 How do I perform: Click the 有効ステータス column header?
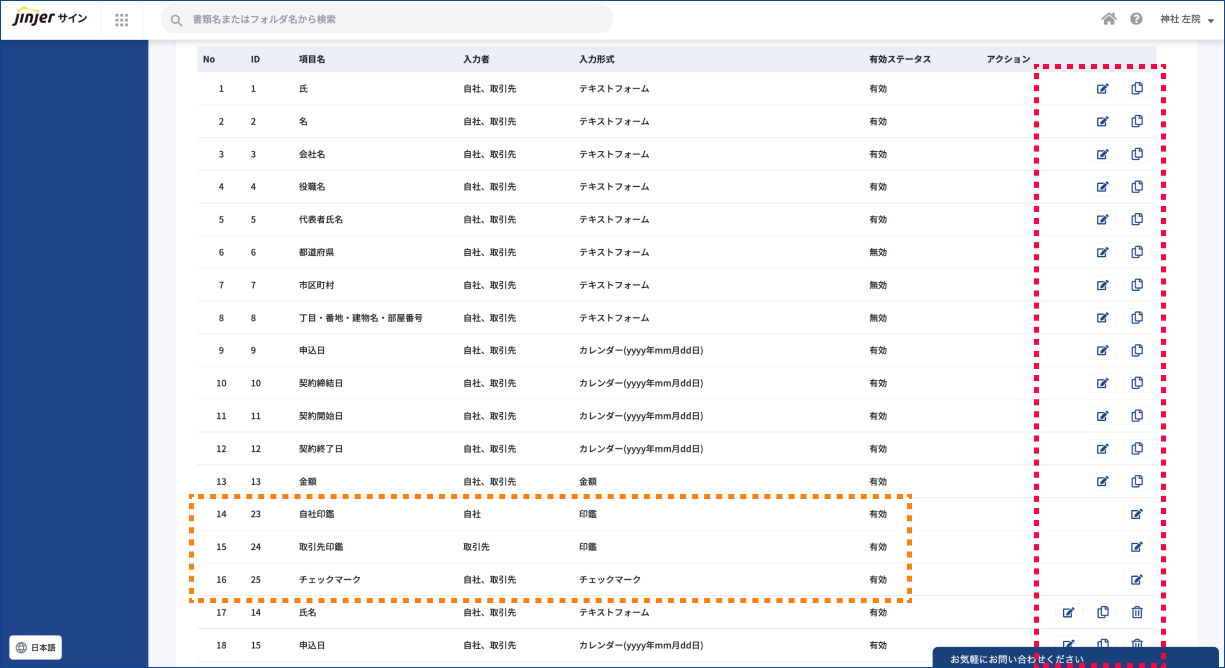[x=900, y=59]
